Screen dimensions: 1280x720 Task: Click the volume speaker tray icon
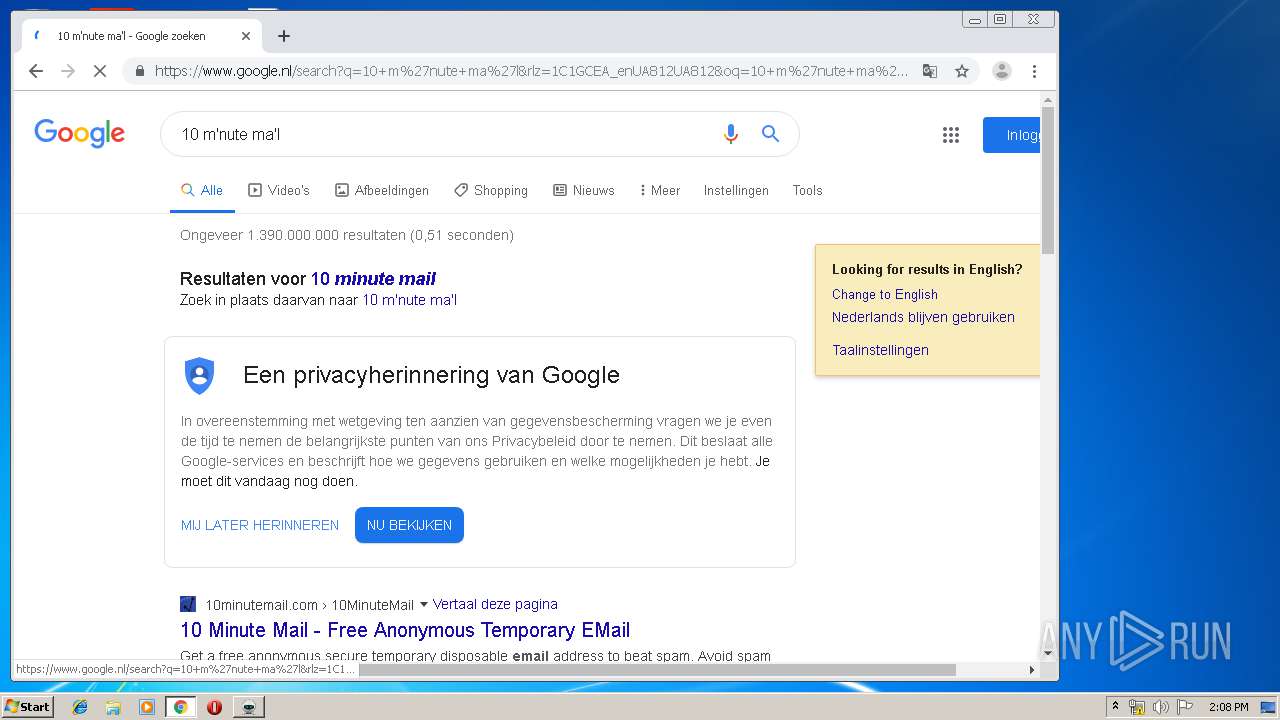1160,707
